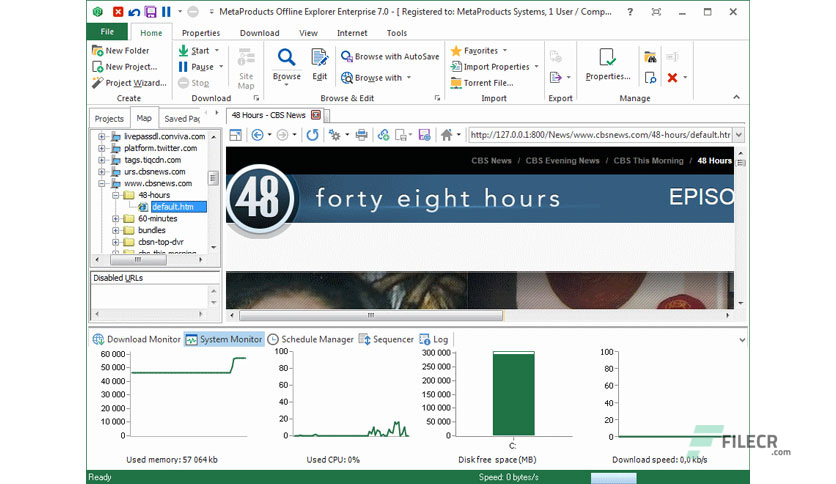Toggle the panel layout icon in browser toolbar
This screenshot has width=836, height=484.
[x=235, y=135]
